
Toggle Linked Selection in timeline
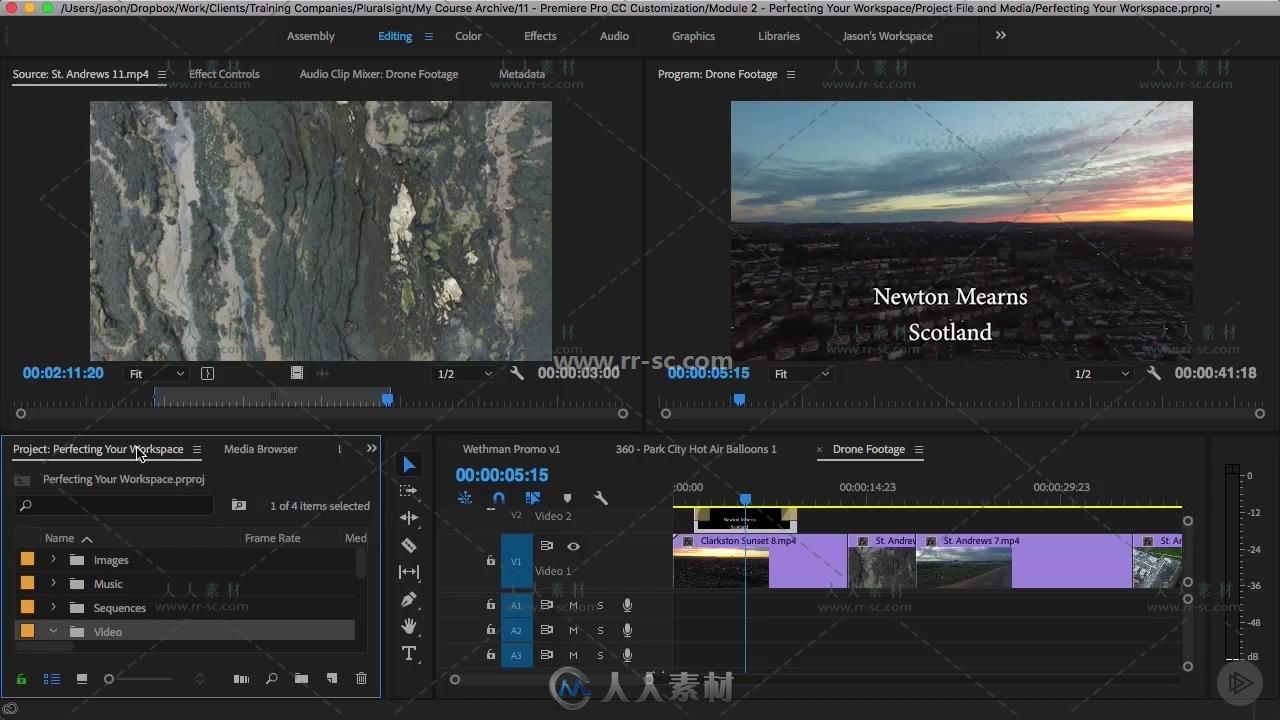pos(533,498)
